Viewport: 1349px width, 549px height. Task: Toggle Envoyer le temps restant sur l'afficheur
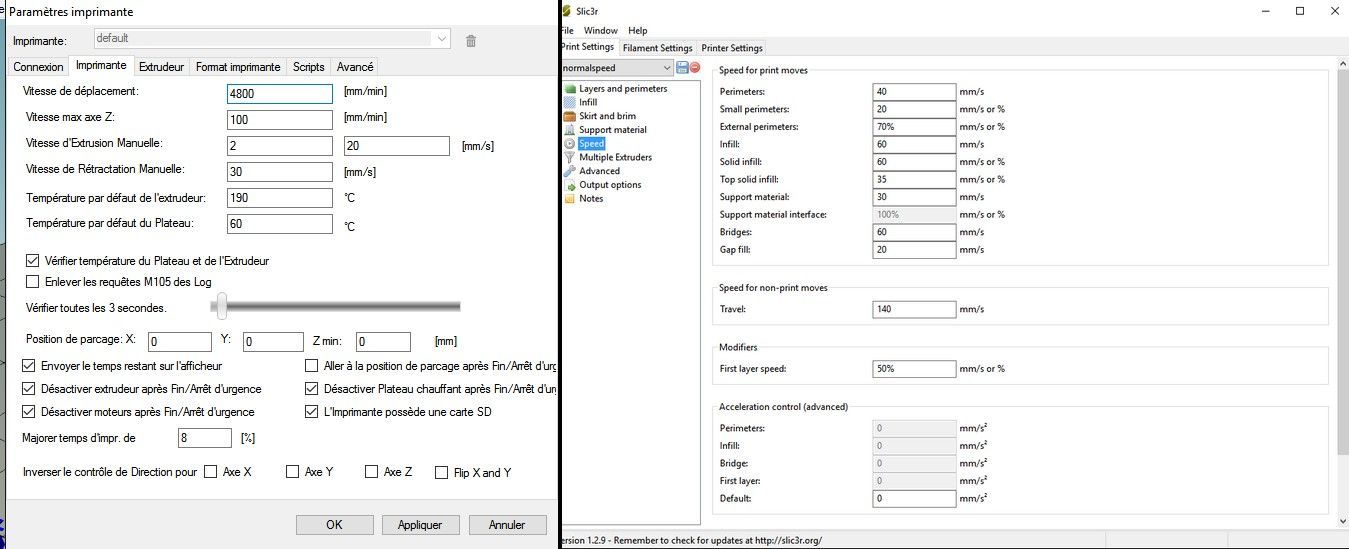click(x=28, y=366)
